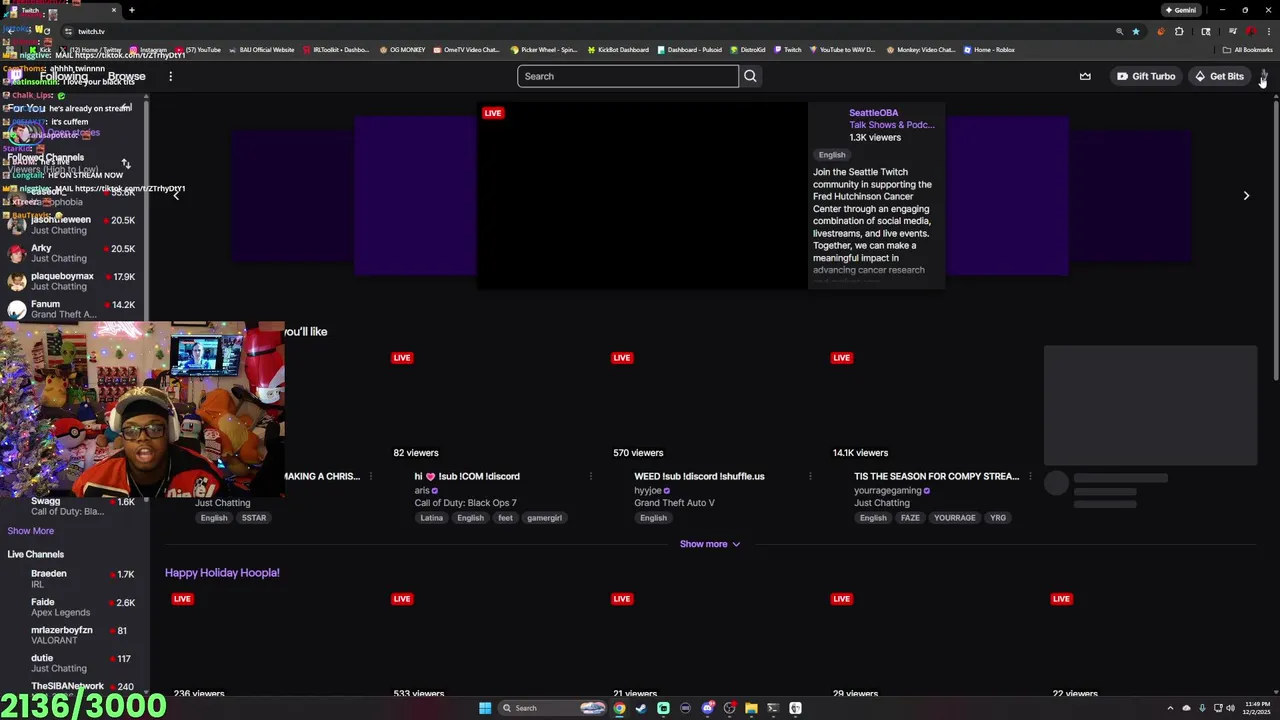The width and height of the screenshot is (1280, 720).
Task: Open options for the aris stream card
Action: pos(591,476)
